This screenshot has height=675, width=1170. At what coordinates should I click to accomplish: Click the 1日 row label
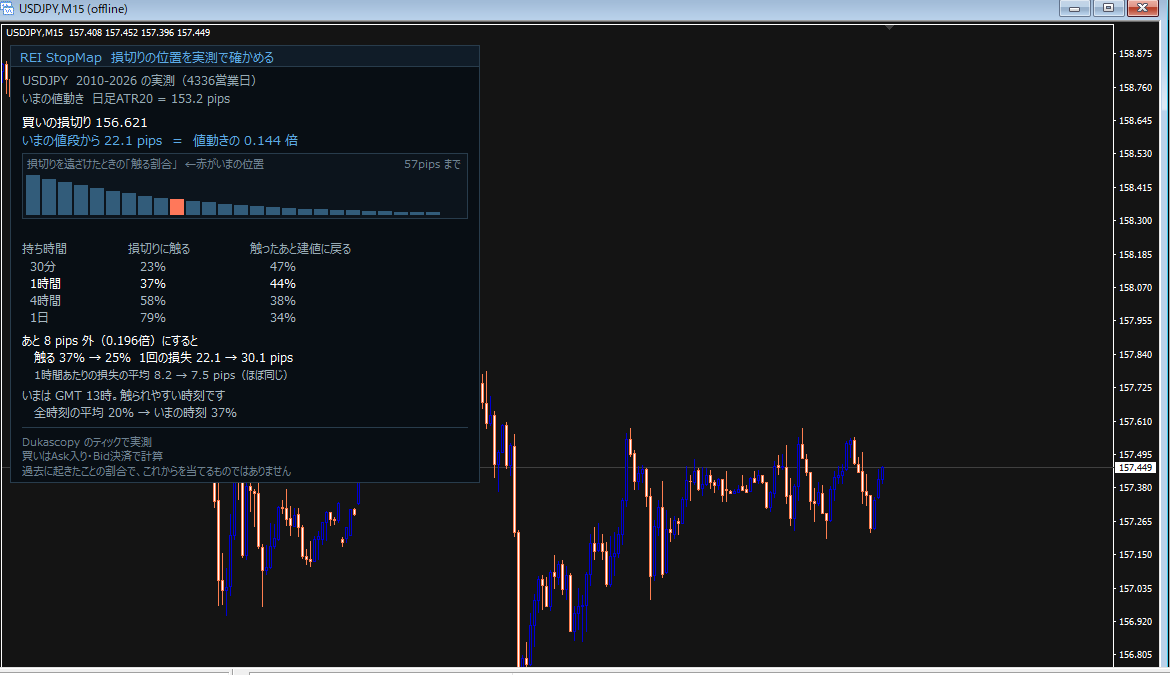[x=39, y=318]
